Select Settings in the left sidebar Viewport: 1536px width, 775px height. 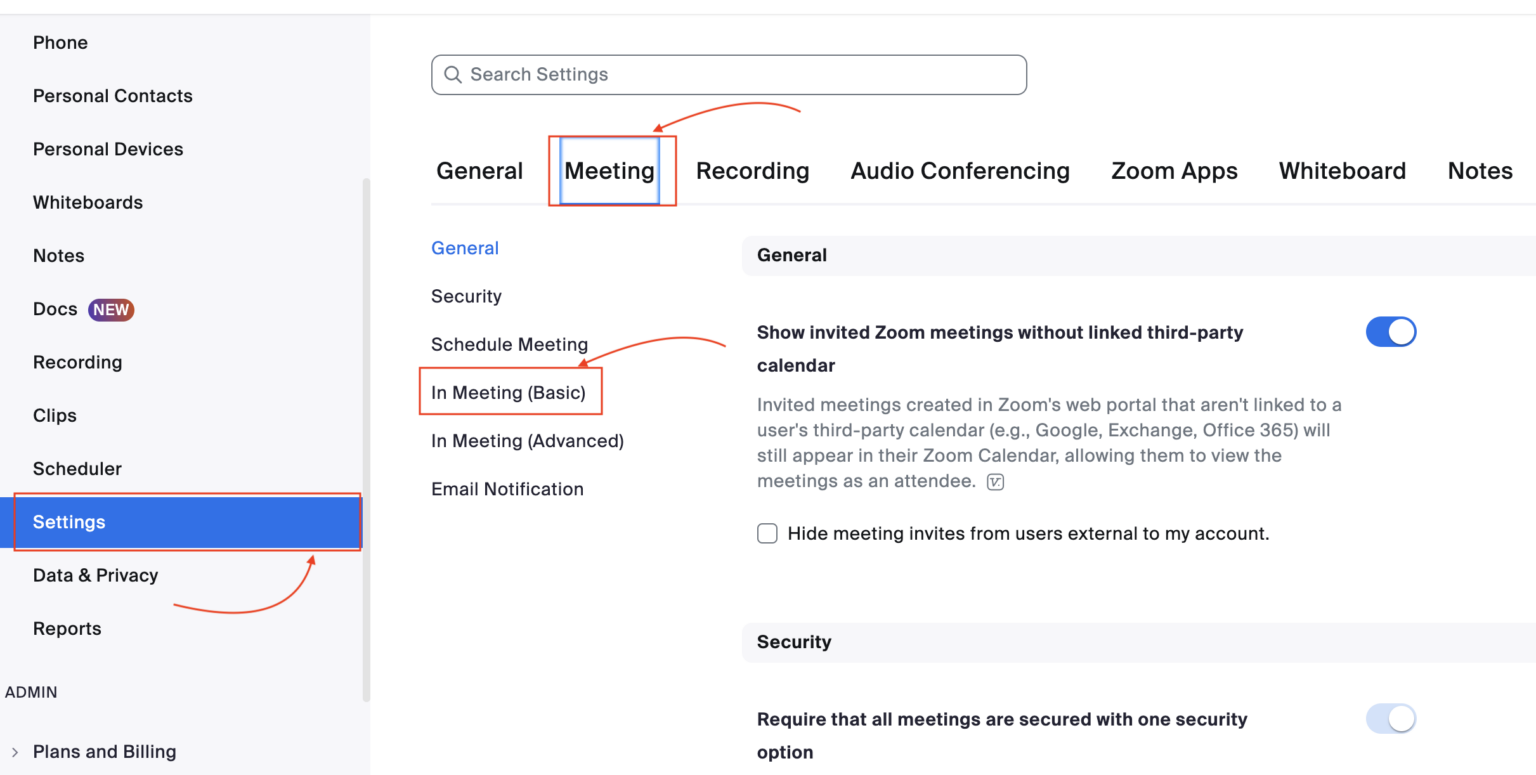pyautogui.click(x=187, y=522)
